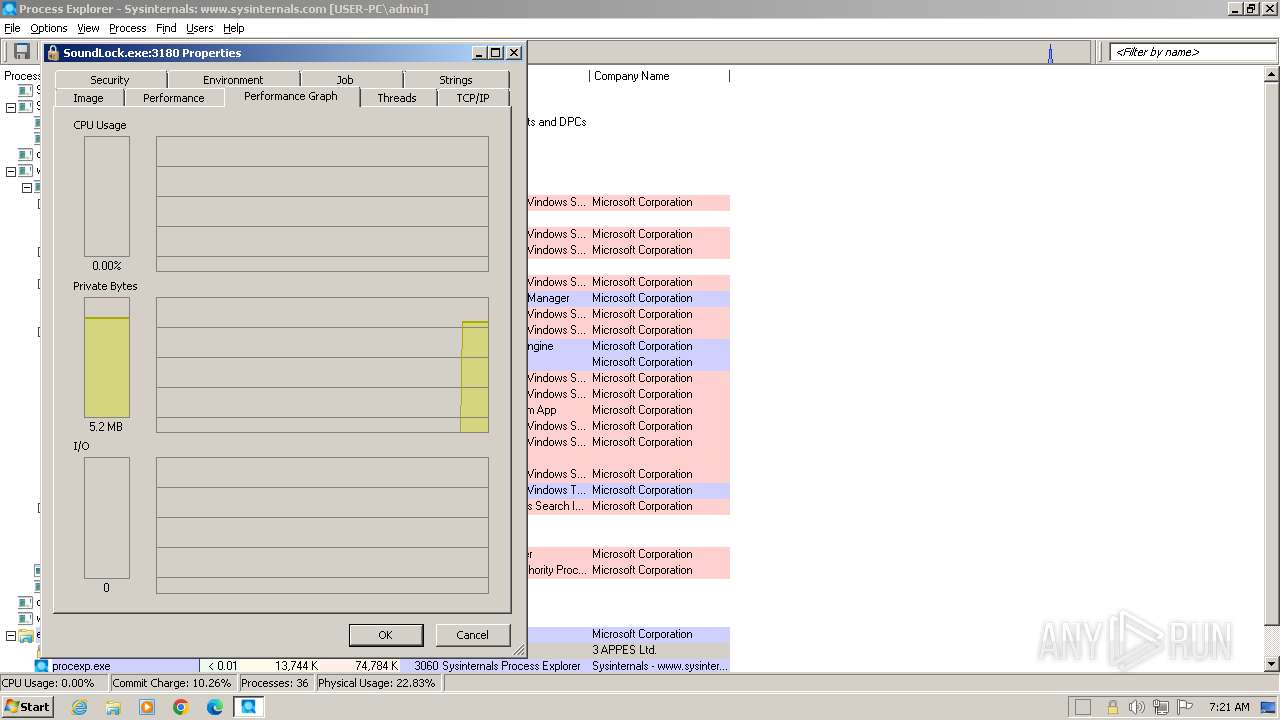Viewport: 1280px width, 720px height.
Task: Open the Users menu
Action: pyautogui.click(x=199, y=28)
